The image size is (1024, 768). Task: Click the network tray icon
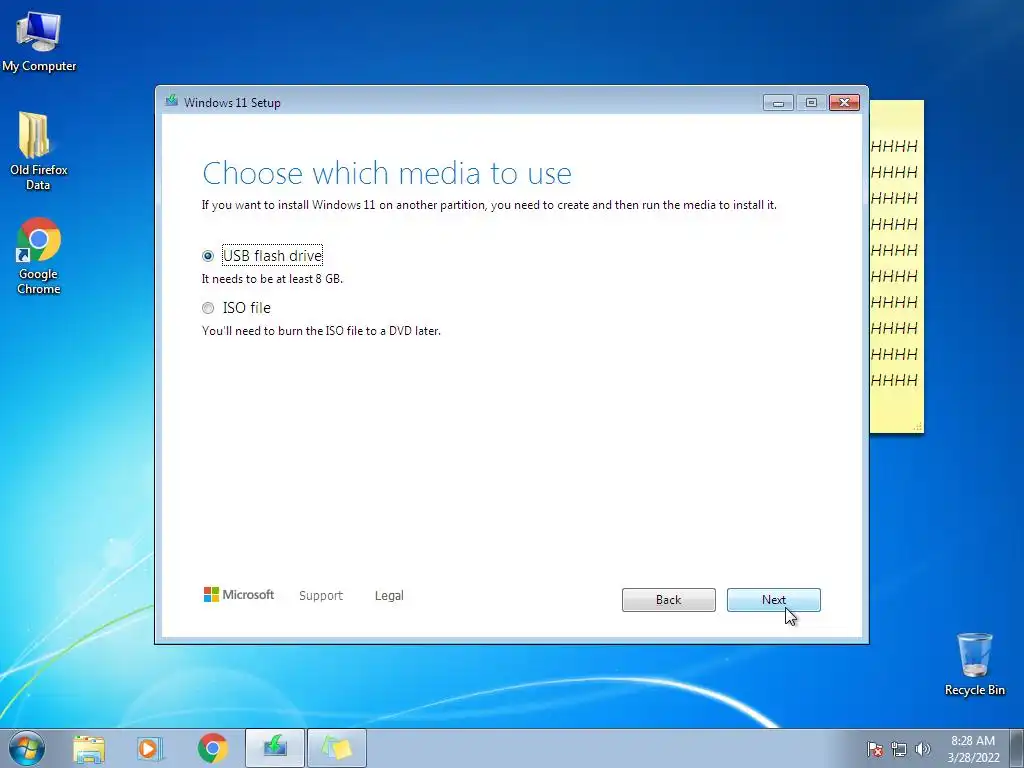click(899, 749)
